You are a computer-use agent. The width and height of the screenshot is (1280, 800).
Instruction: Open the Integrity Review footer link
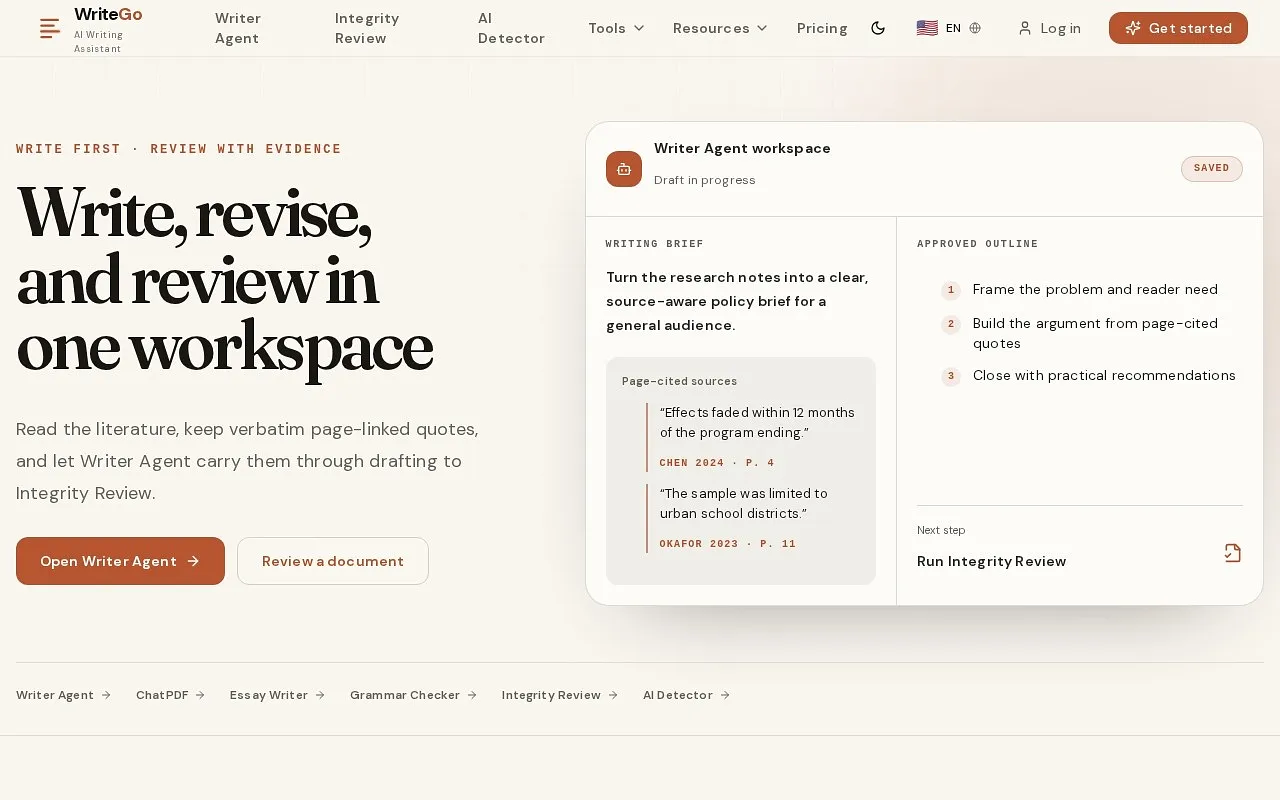[560, 695]
